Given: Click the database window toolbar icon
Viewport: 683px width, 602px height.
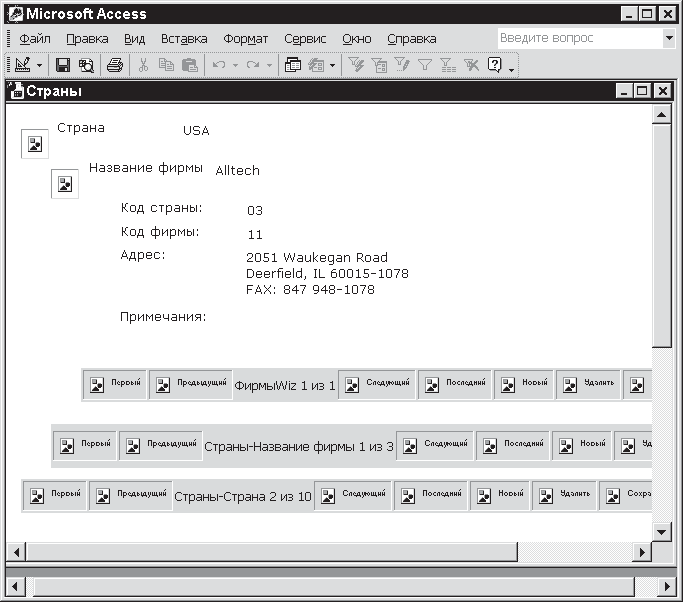Looking at the screenshot, I should [x=293, y=65].
